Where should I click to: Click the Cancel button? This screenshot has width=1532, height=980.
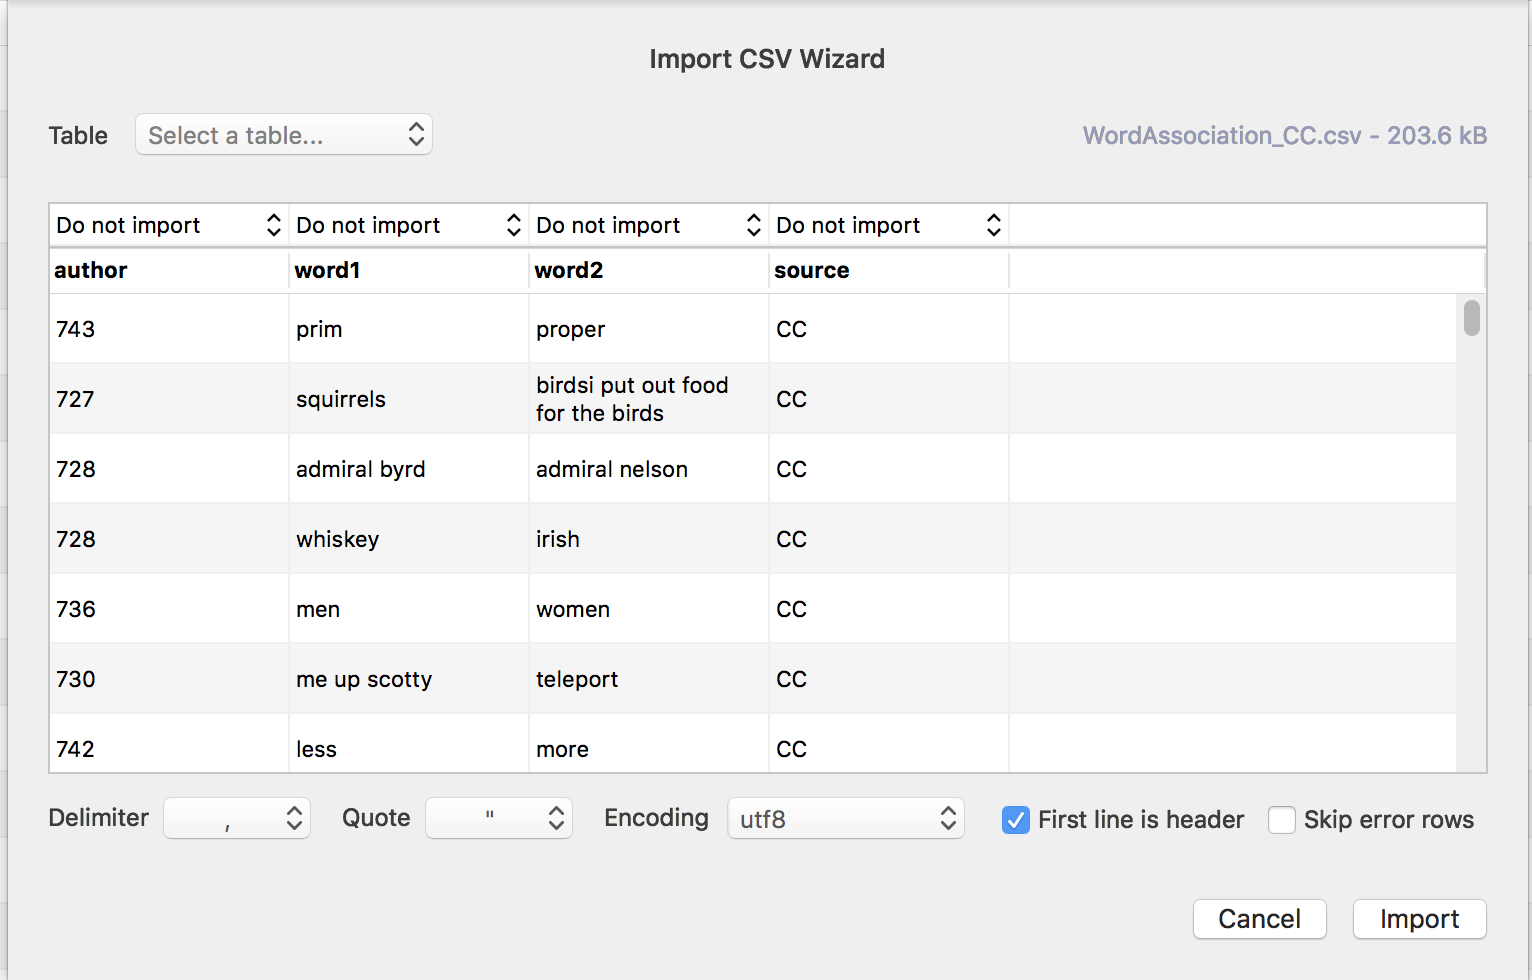tap(1259, 918)
